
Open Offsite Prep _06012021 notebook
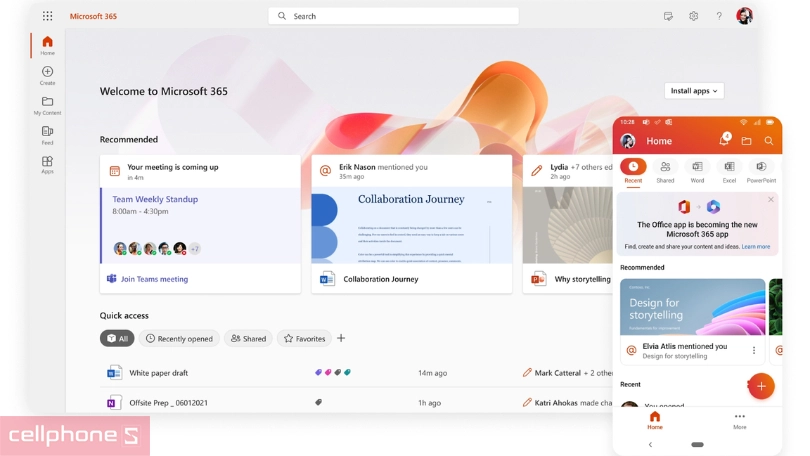168,403
